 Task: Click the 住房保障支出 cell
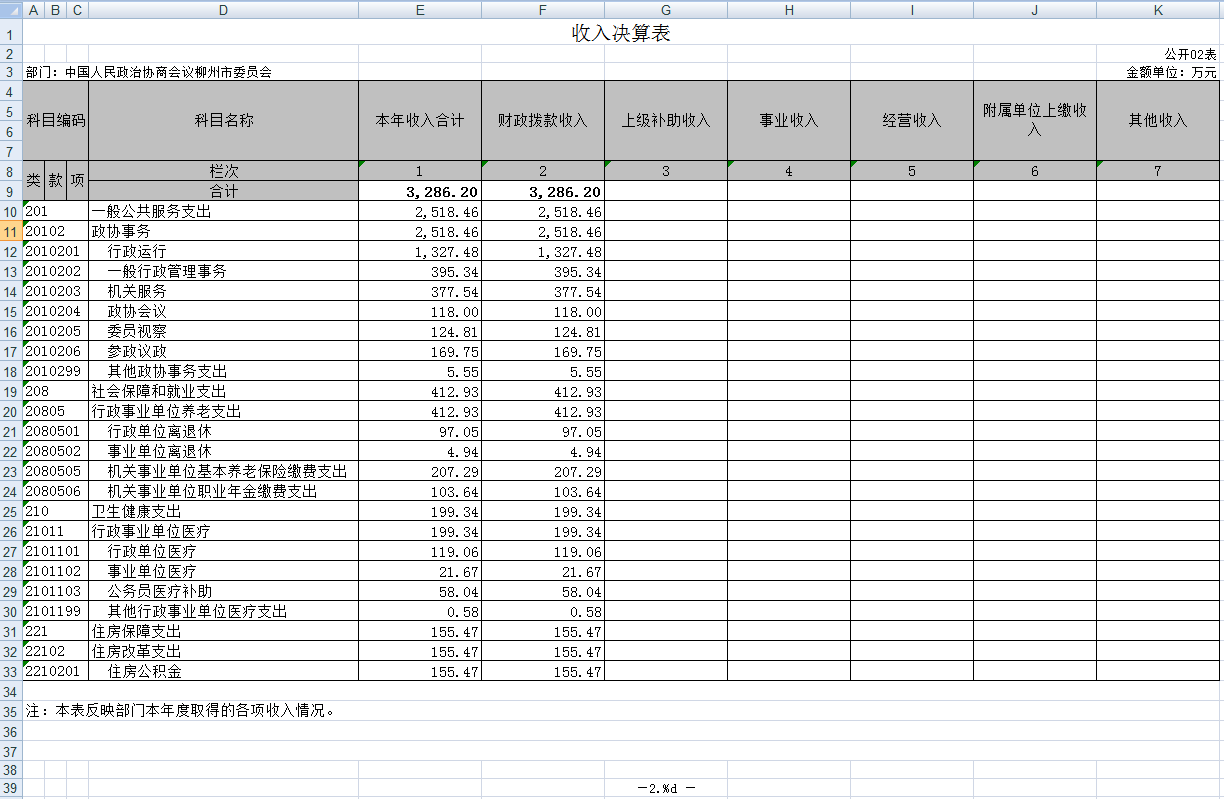(224, 631)
